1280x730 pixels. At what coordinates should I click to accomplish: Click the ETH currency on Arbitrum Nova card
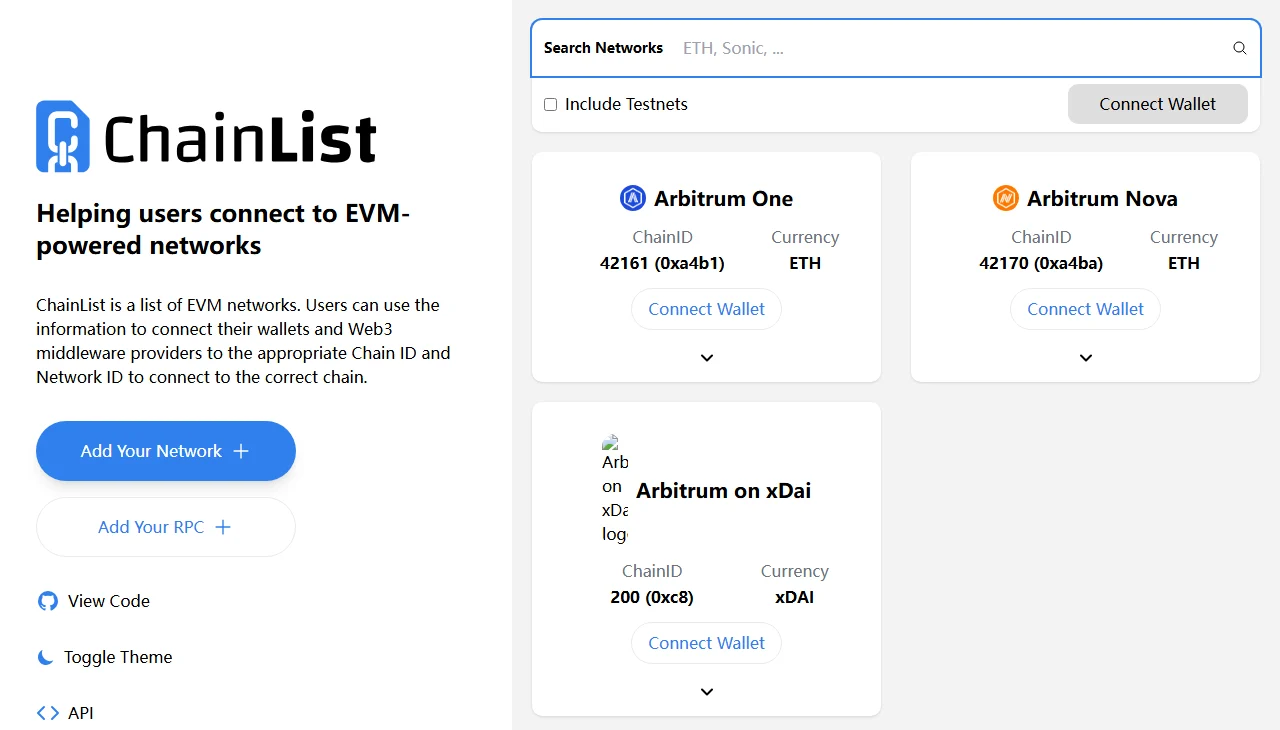tap(1184, 263)
